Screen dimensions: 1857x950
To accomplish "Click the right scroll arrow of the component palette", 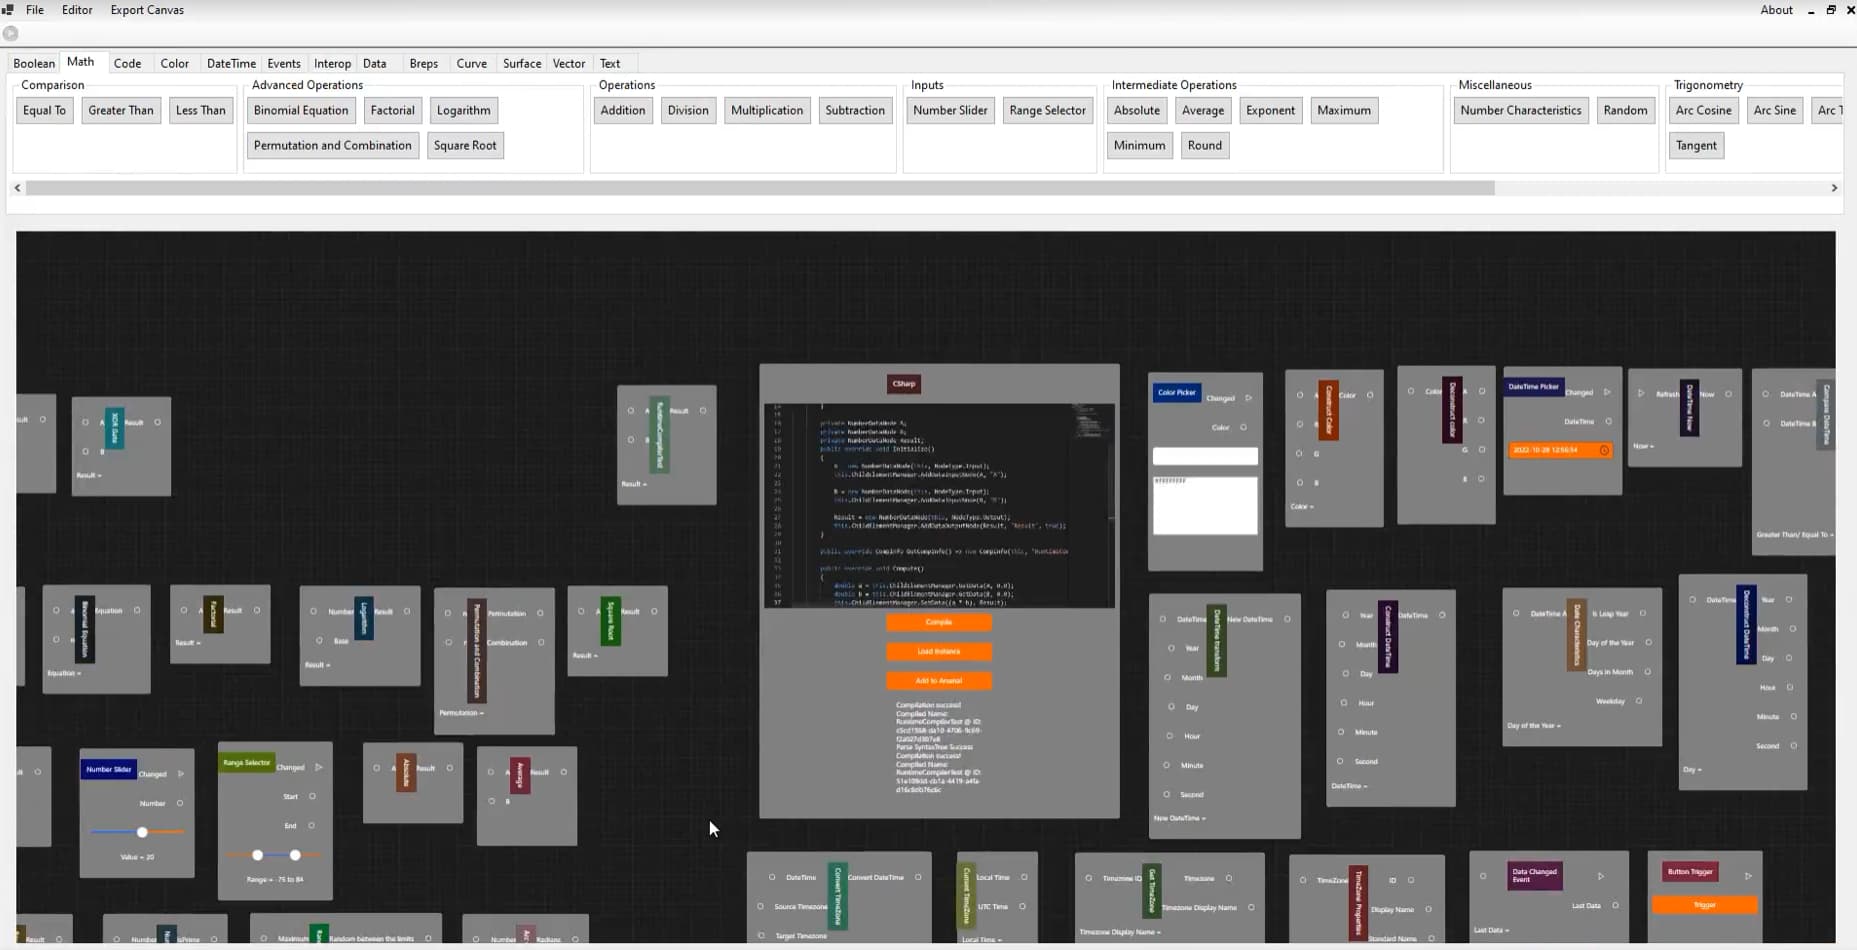I will 1834,188.
